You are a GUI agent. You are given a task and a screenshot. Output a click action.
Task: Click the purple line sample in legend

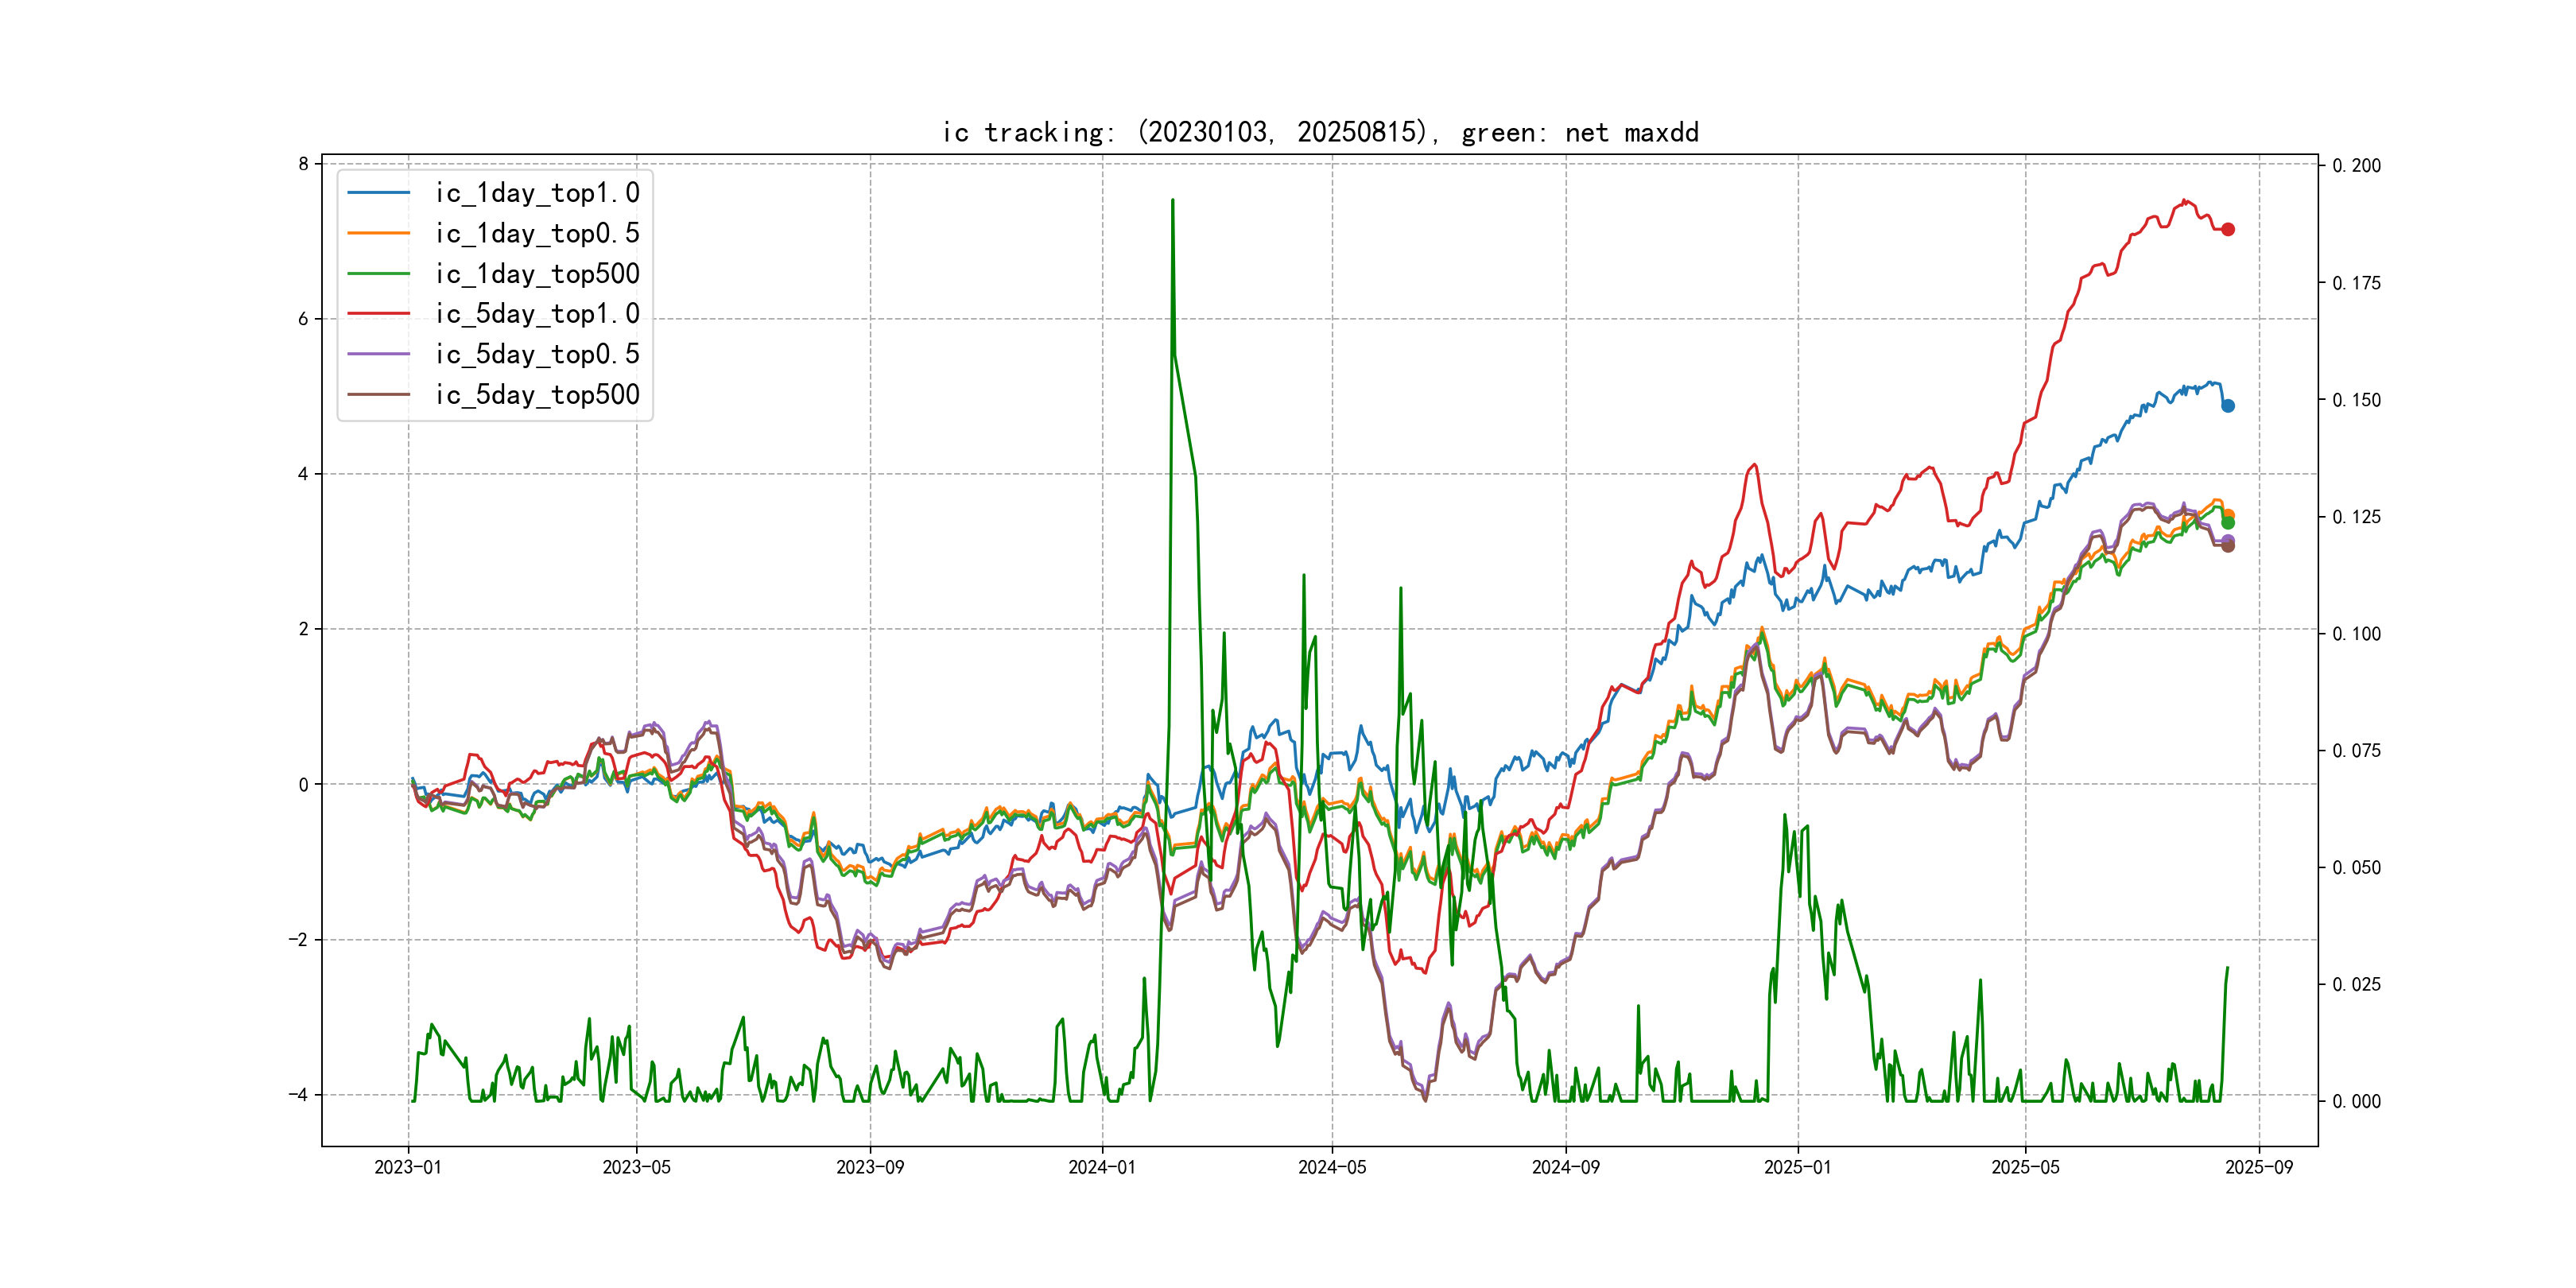pos(378,354)
